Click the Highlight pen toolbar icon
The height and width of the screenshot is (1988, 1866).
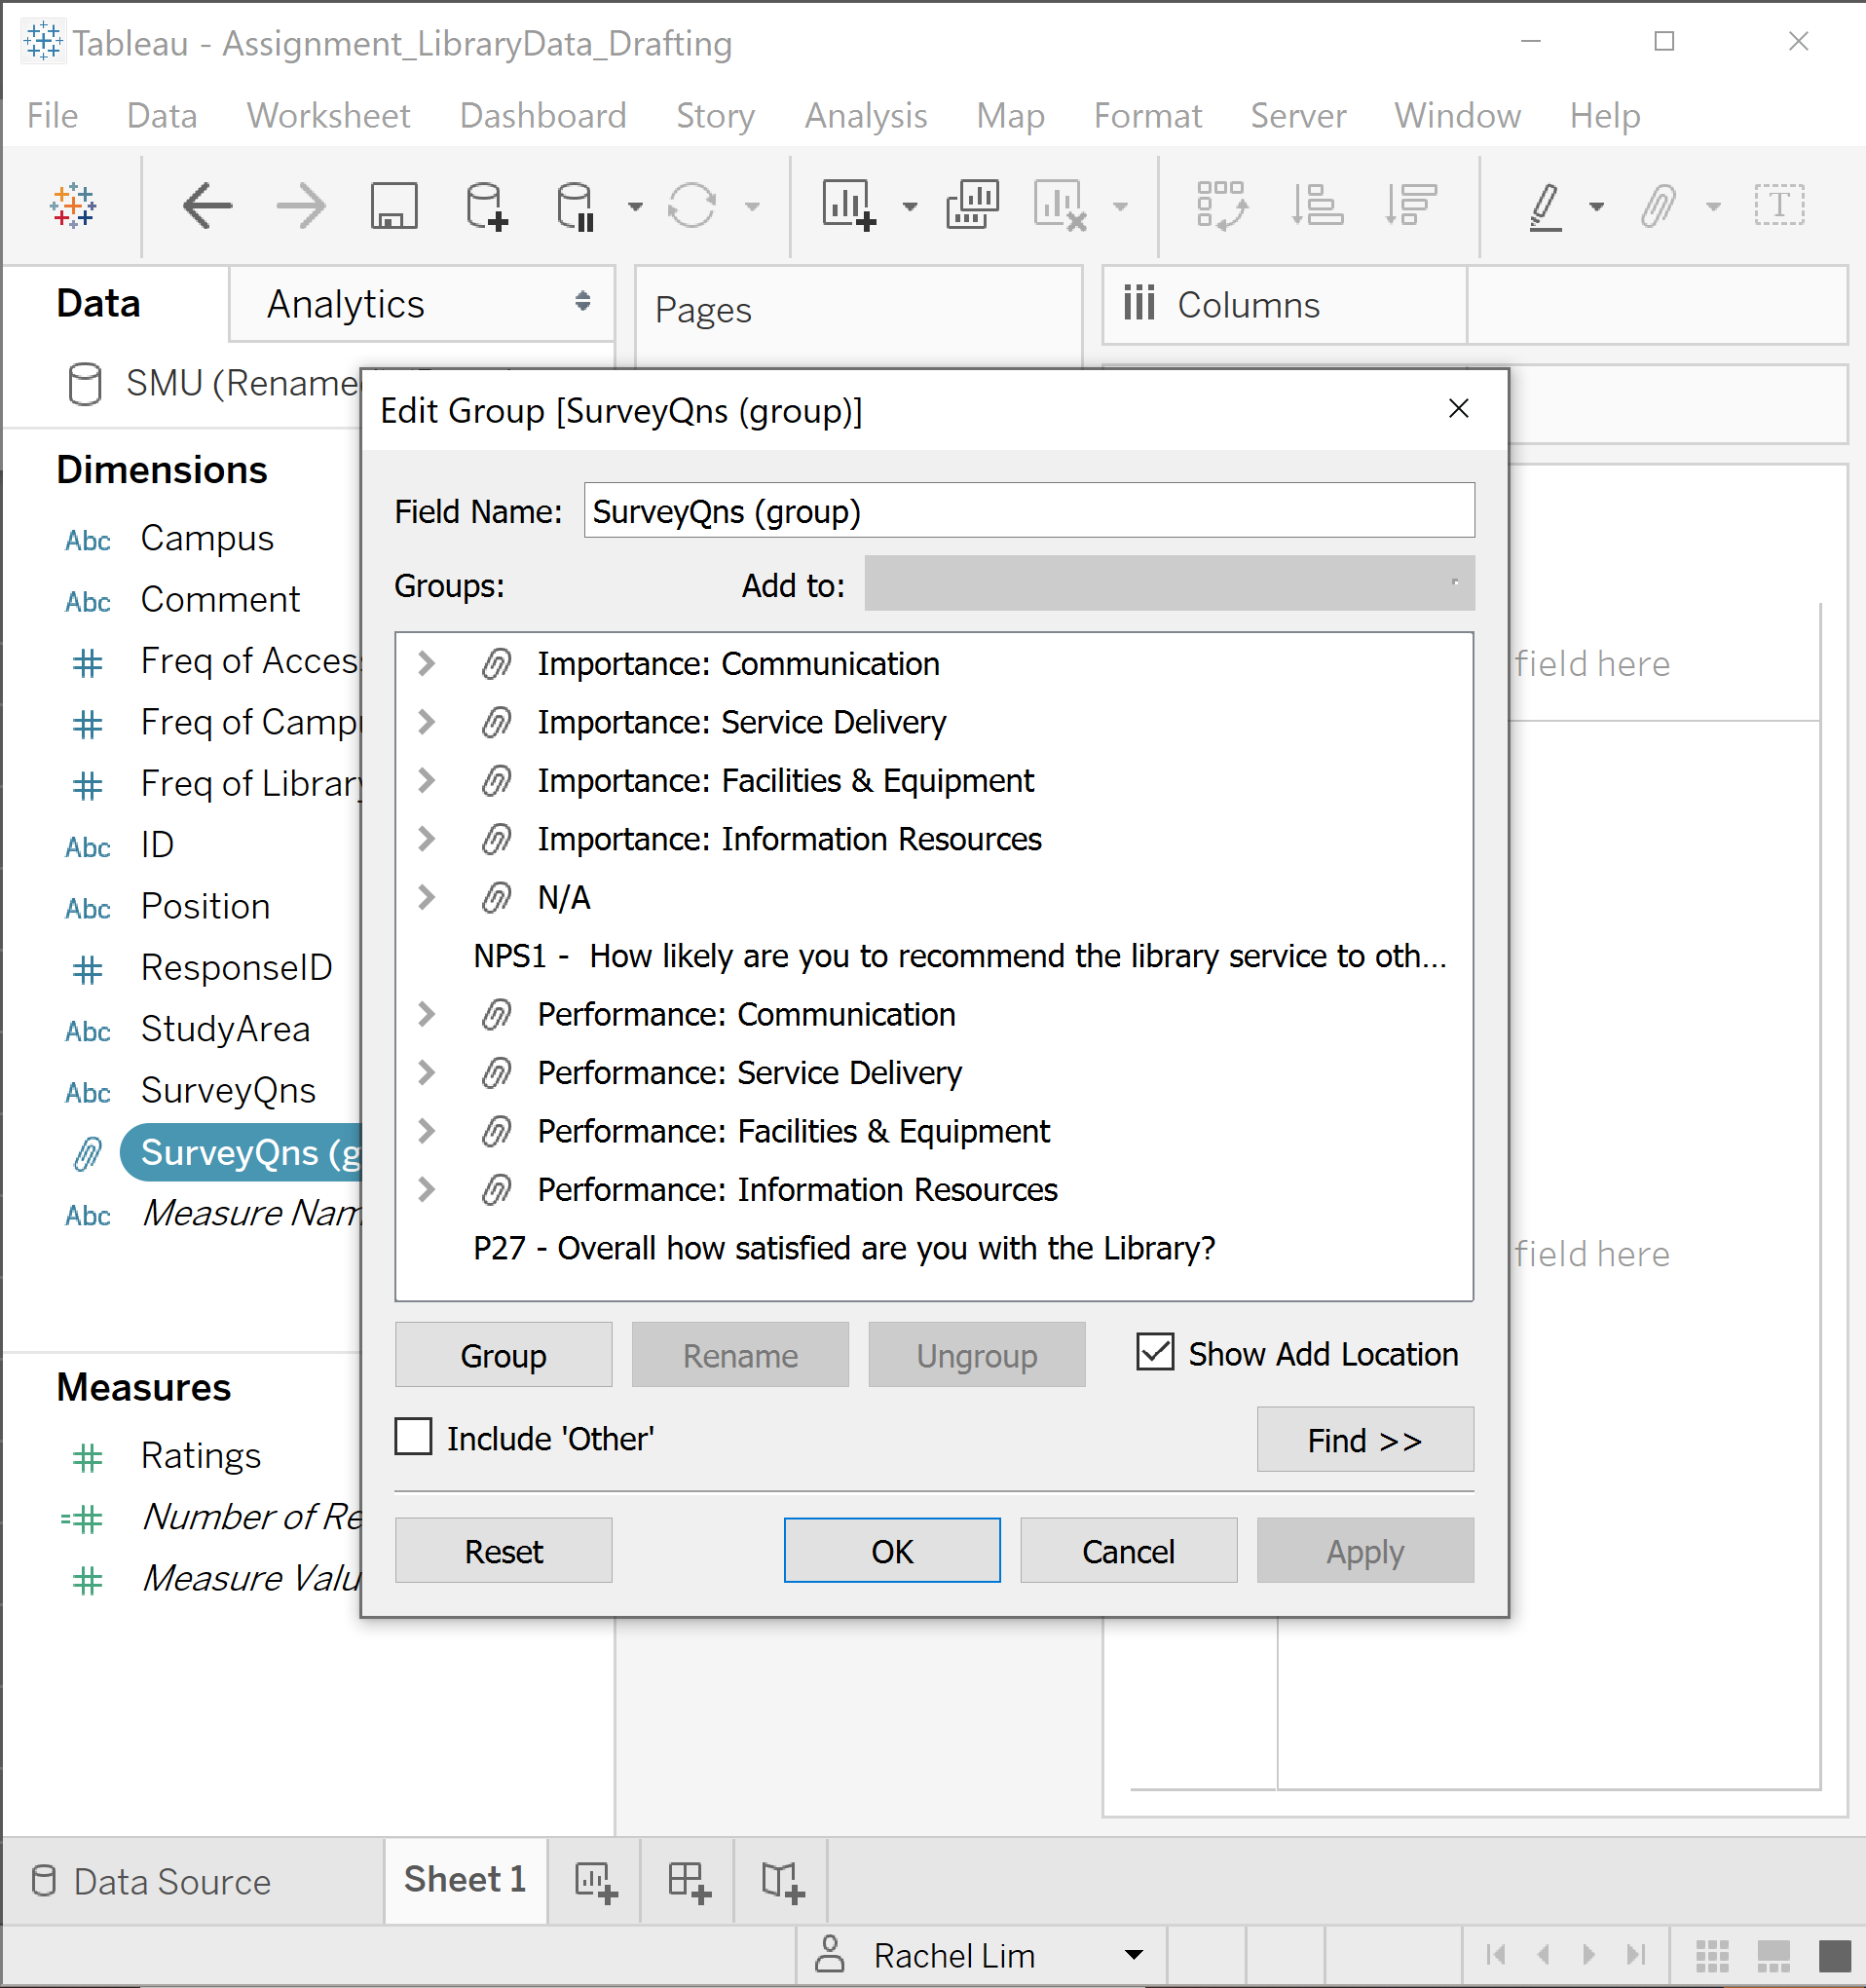tap(1545, 207)
